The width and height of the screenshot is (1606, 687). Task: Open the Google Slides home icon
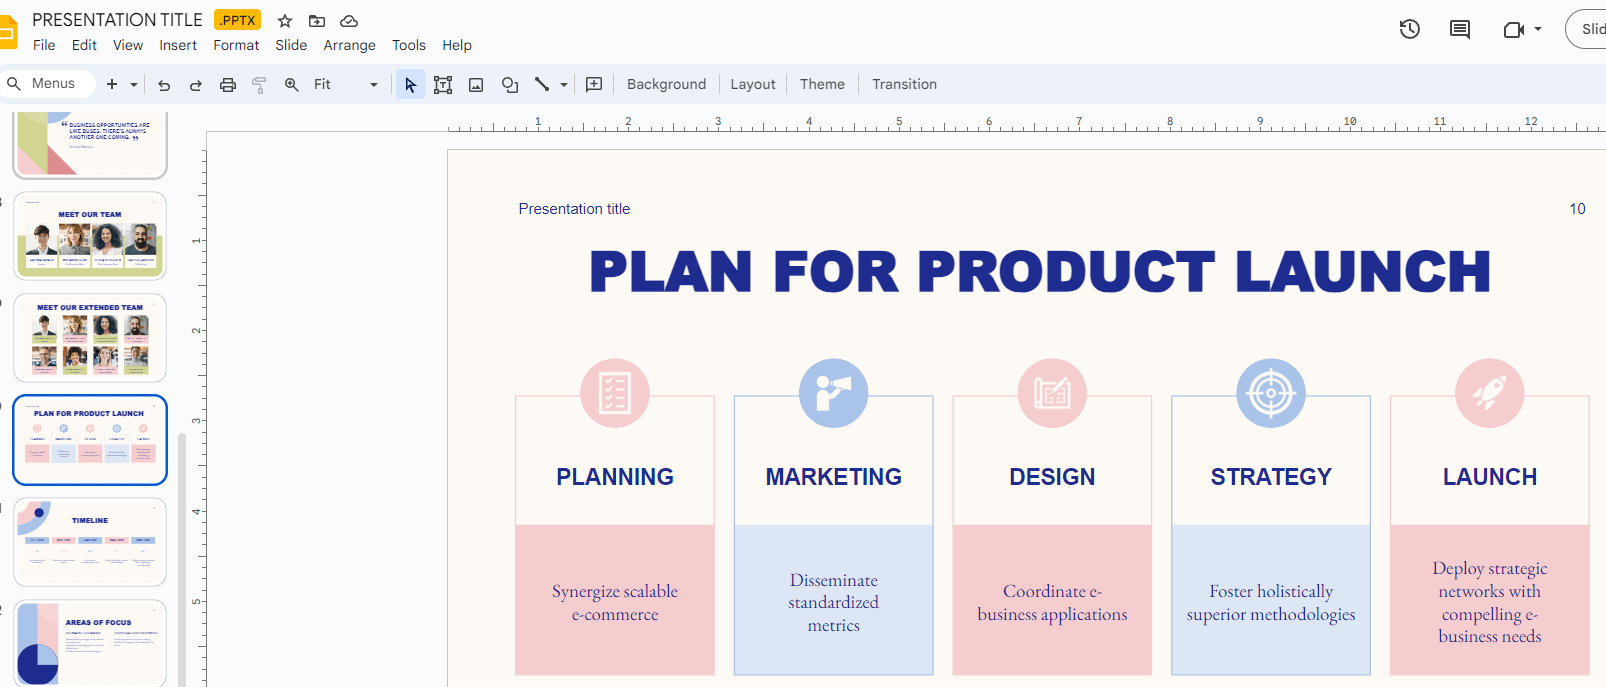coord(8,31)
